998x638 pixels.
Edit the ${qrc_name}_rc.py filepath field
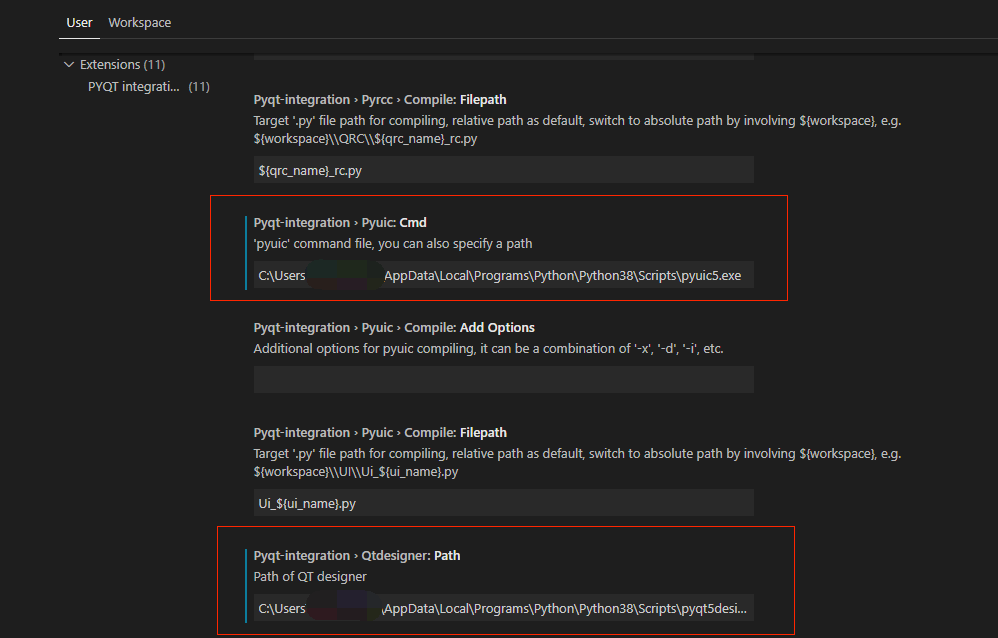[503, 169]
